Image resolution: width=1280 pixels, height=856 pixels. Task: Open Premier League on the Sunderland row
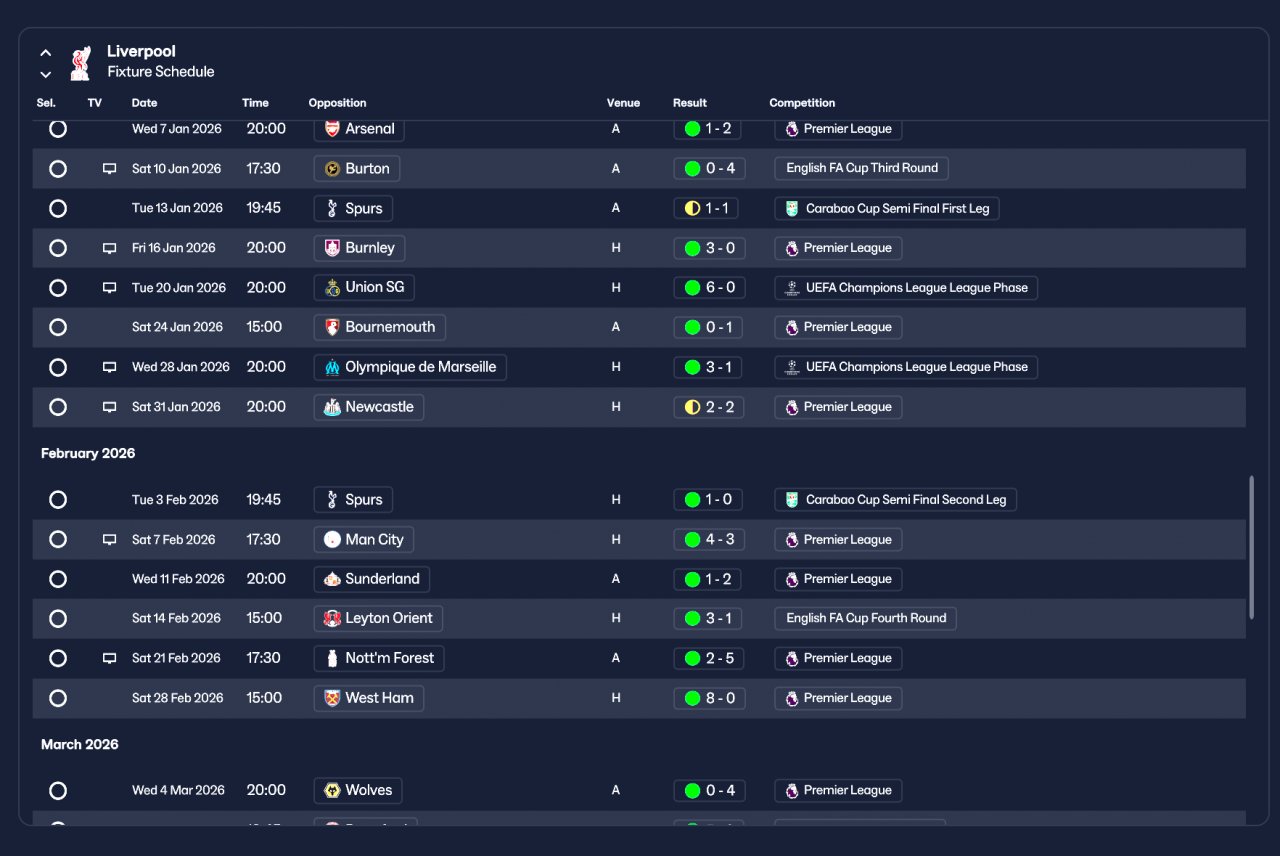[x=838, y=579]
